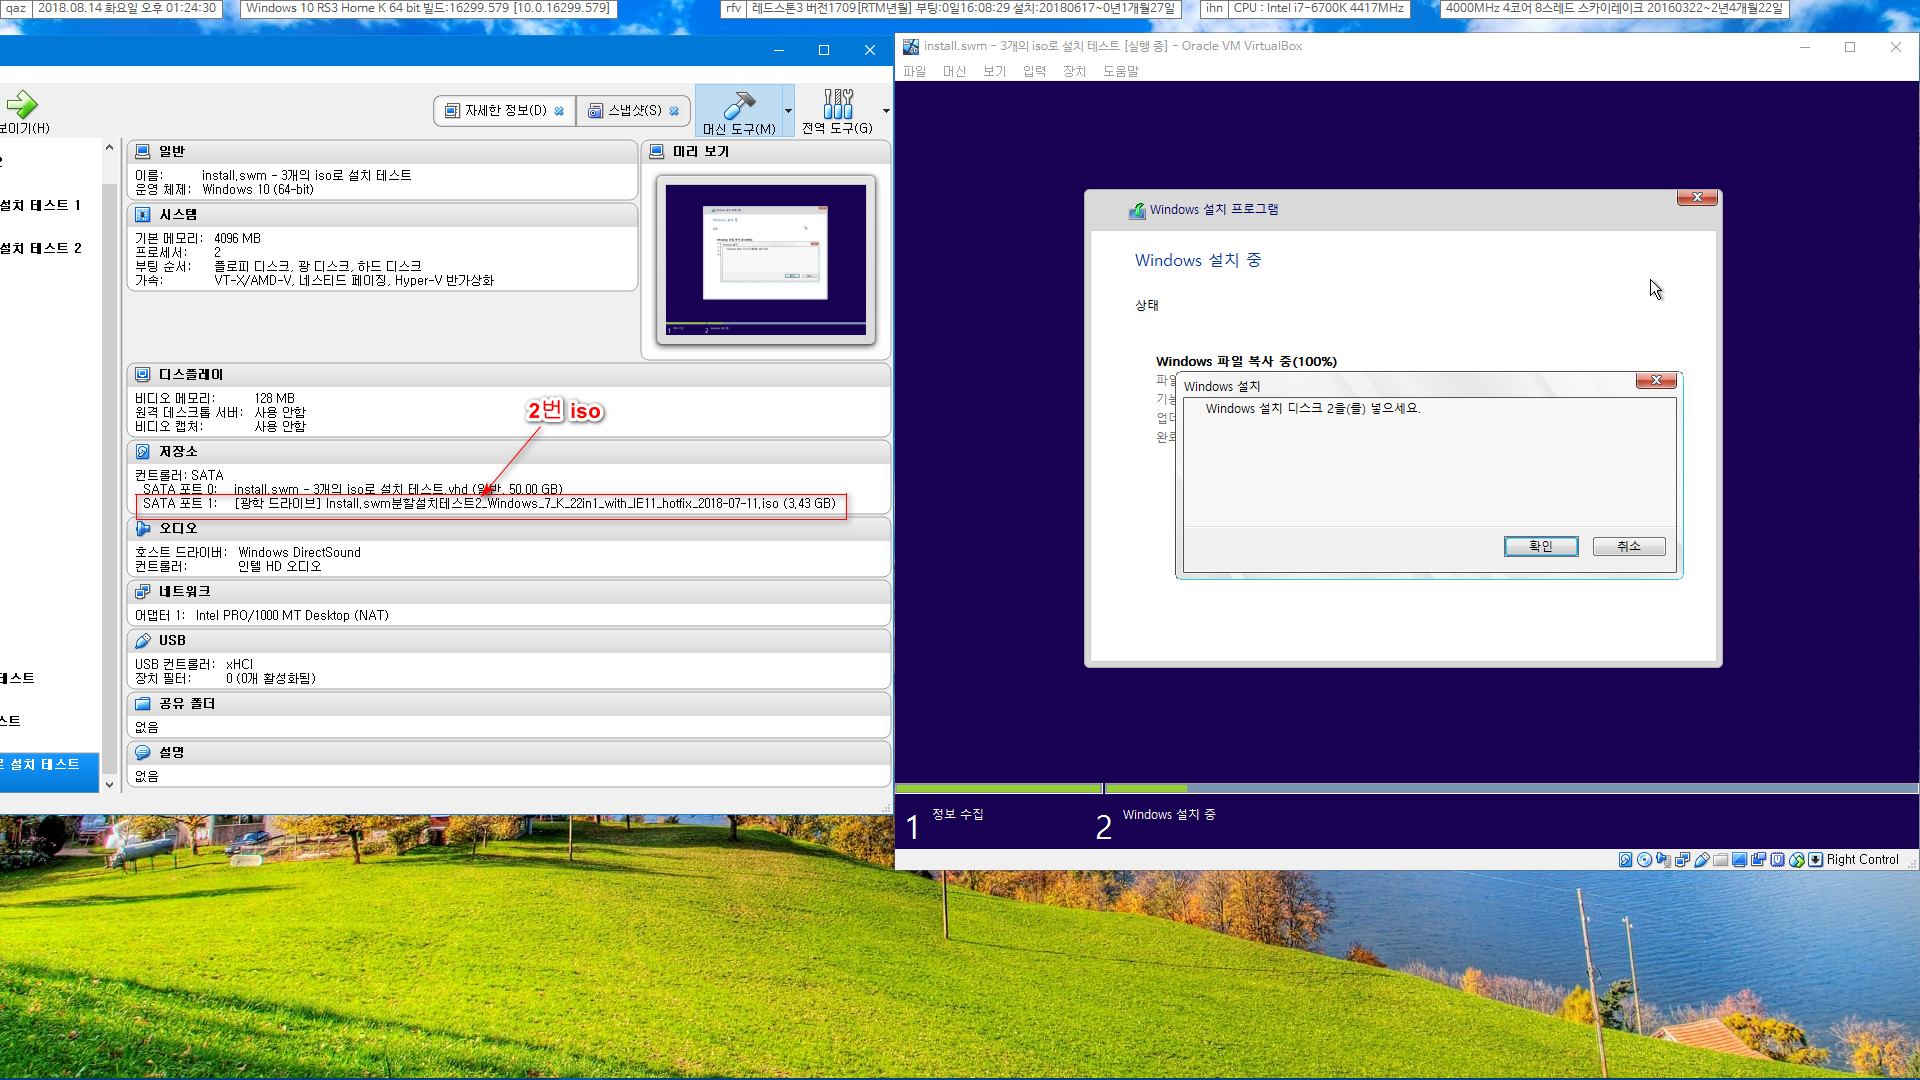Screen dimensions: 1920x1080
Task: Click 'Right Control' host key label
Action: 1862,860
